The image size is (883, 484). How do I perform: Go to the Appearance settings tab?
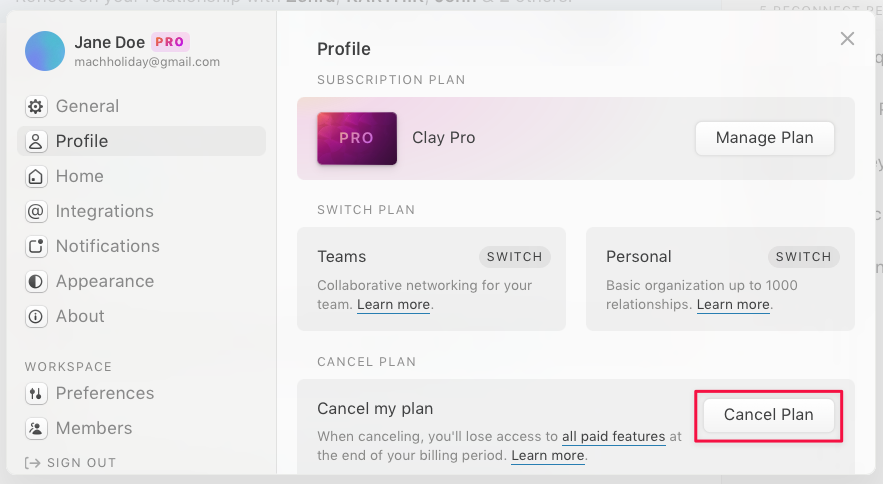pyautogui.click(x=103, y=282)
